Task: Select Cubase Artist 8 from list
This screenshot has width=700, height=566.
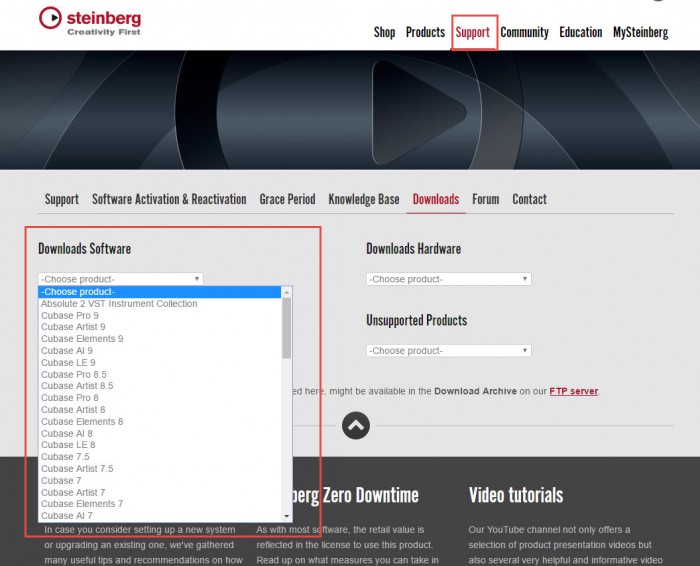Action: 160,409
